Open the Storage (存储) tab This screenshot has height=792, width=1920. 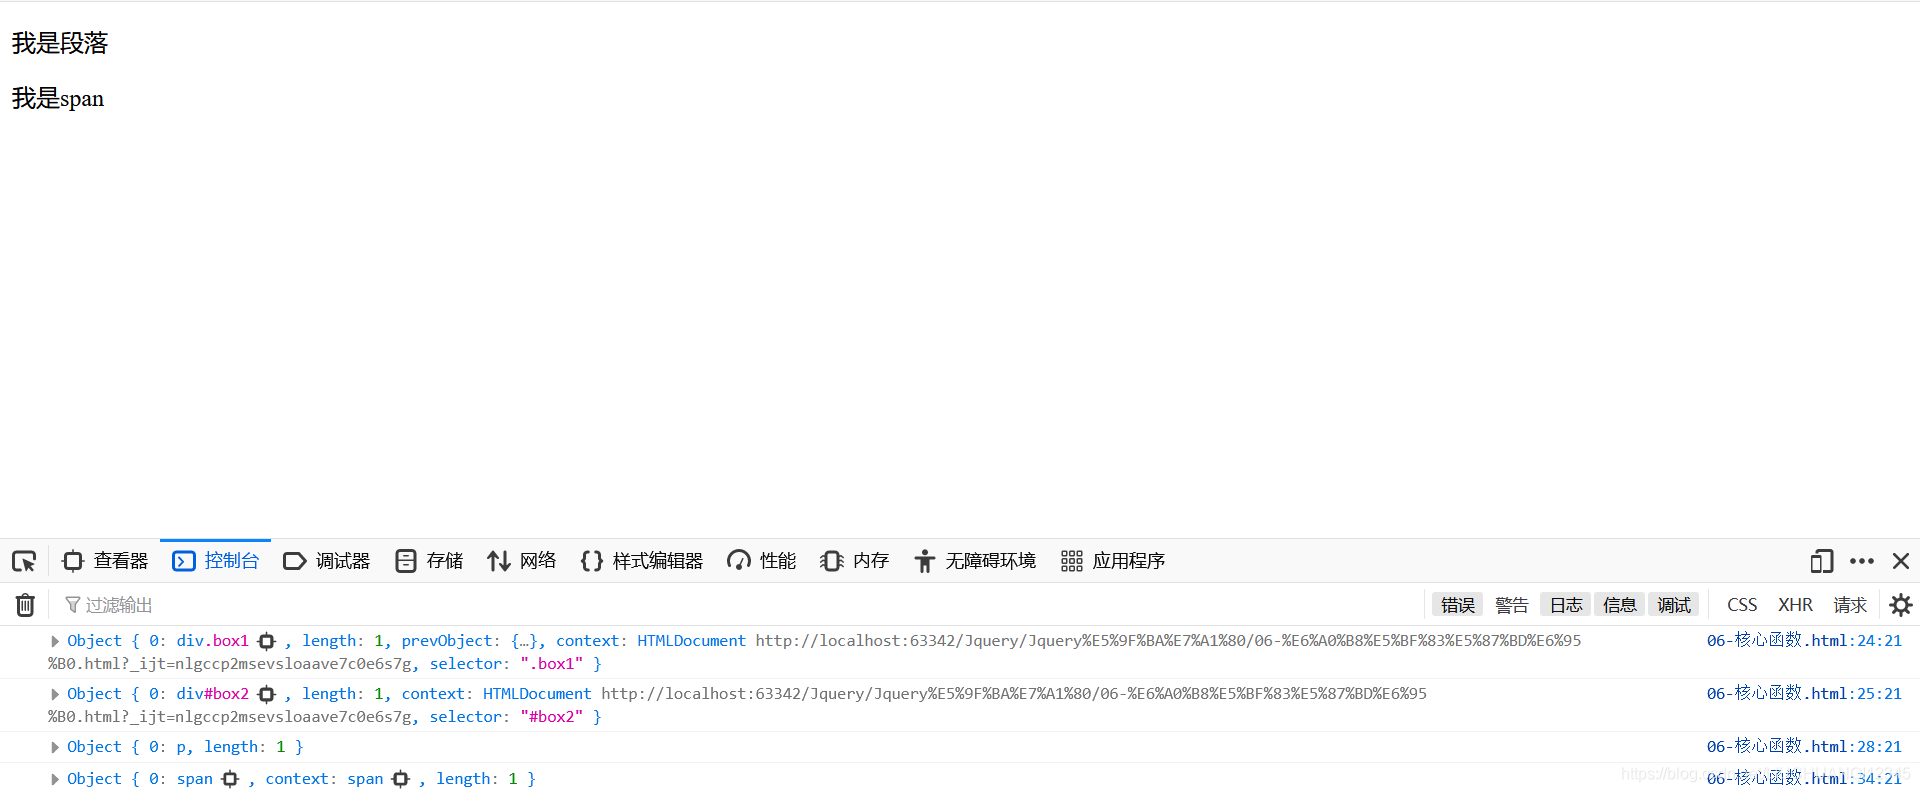click(x=429, y=561)
